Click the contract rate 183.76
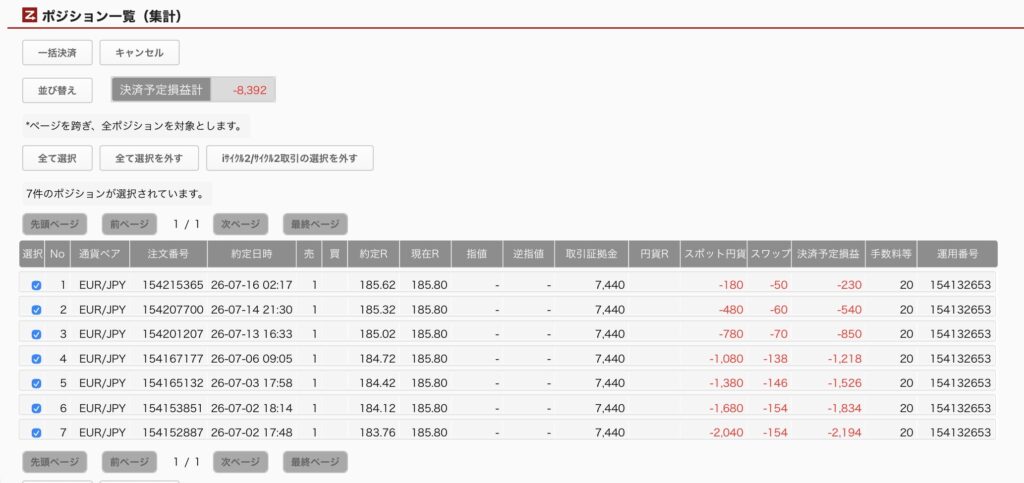 (x=378, y=433)
